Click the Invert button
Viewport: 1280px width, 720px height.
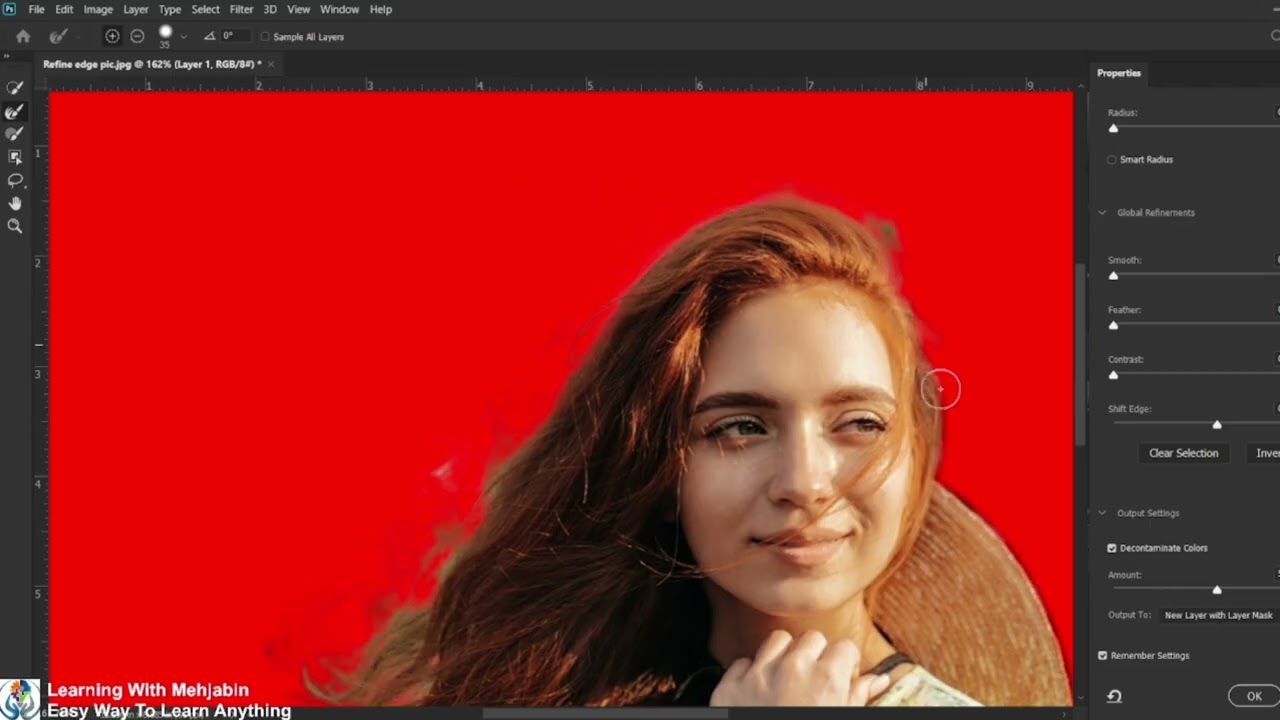(1265, 453)
